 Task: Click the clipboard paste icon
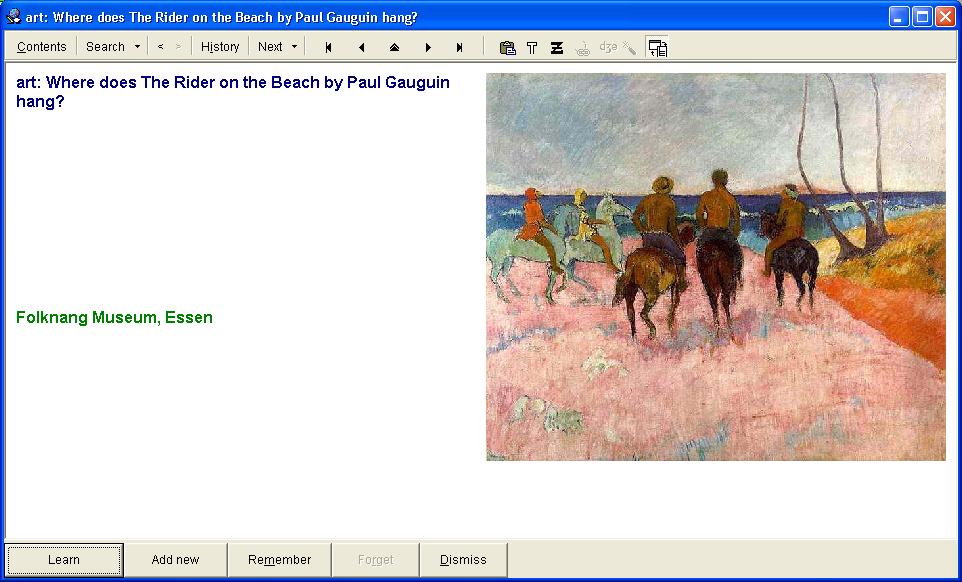508,47
